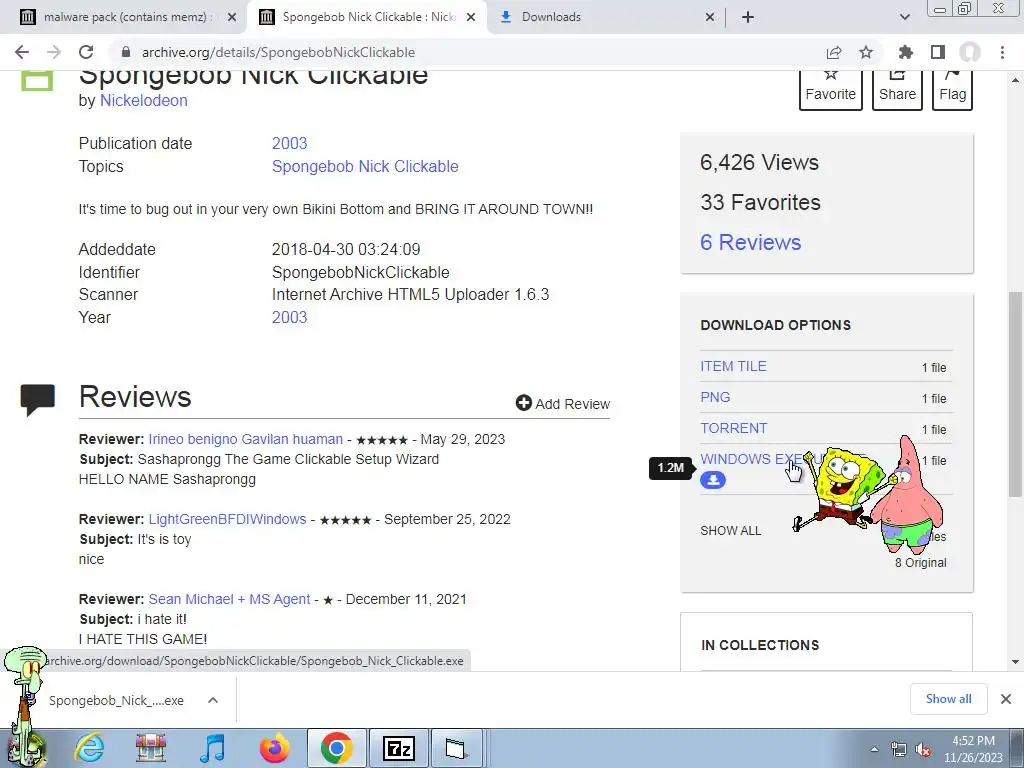1024x768 pixels.
Task: Open Internet Explorer from taskbar
Action: (x=89, y=748)
